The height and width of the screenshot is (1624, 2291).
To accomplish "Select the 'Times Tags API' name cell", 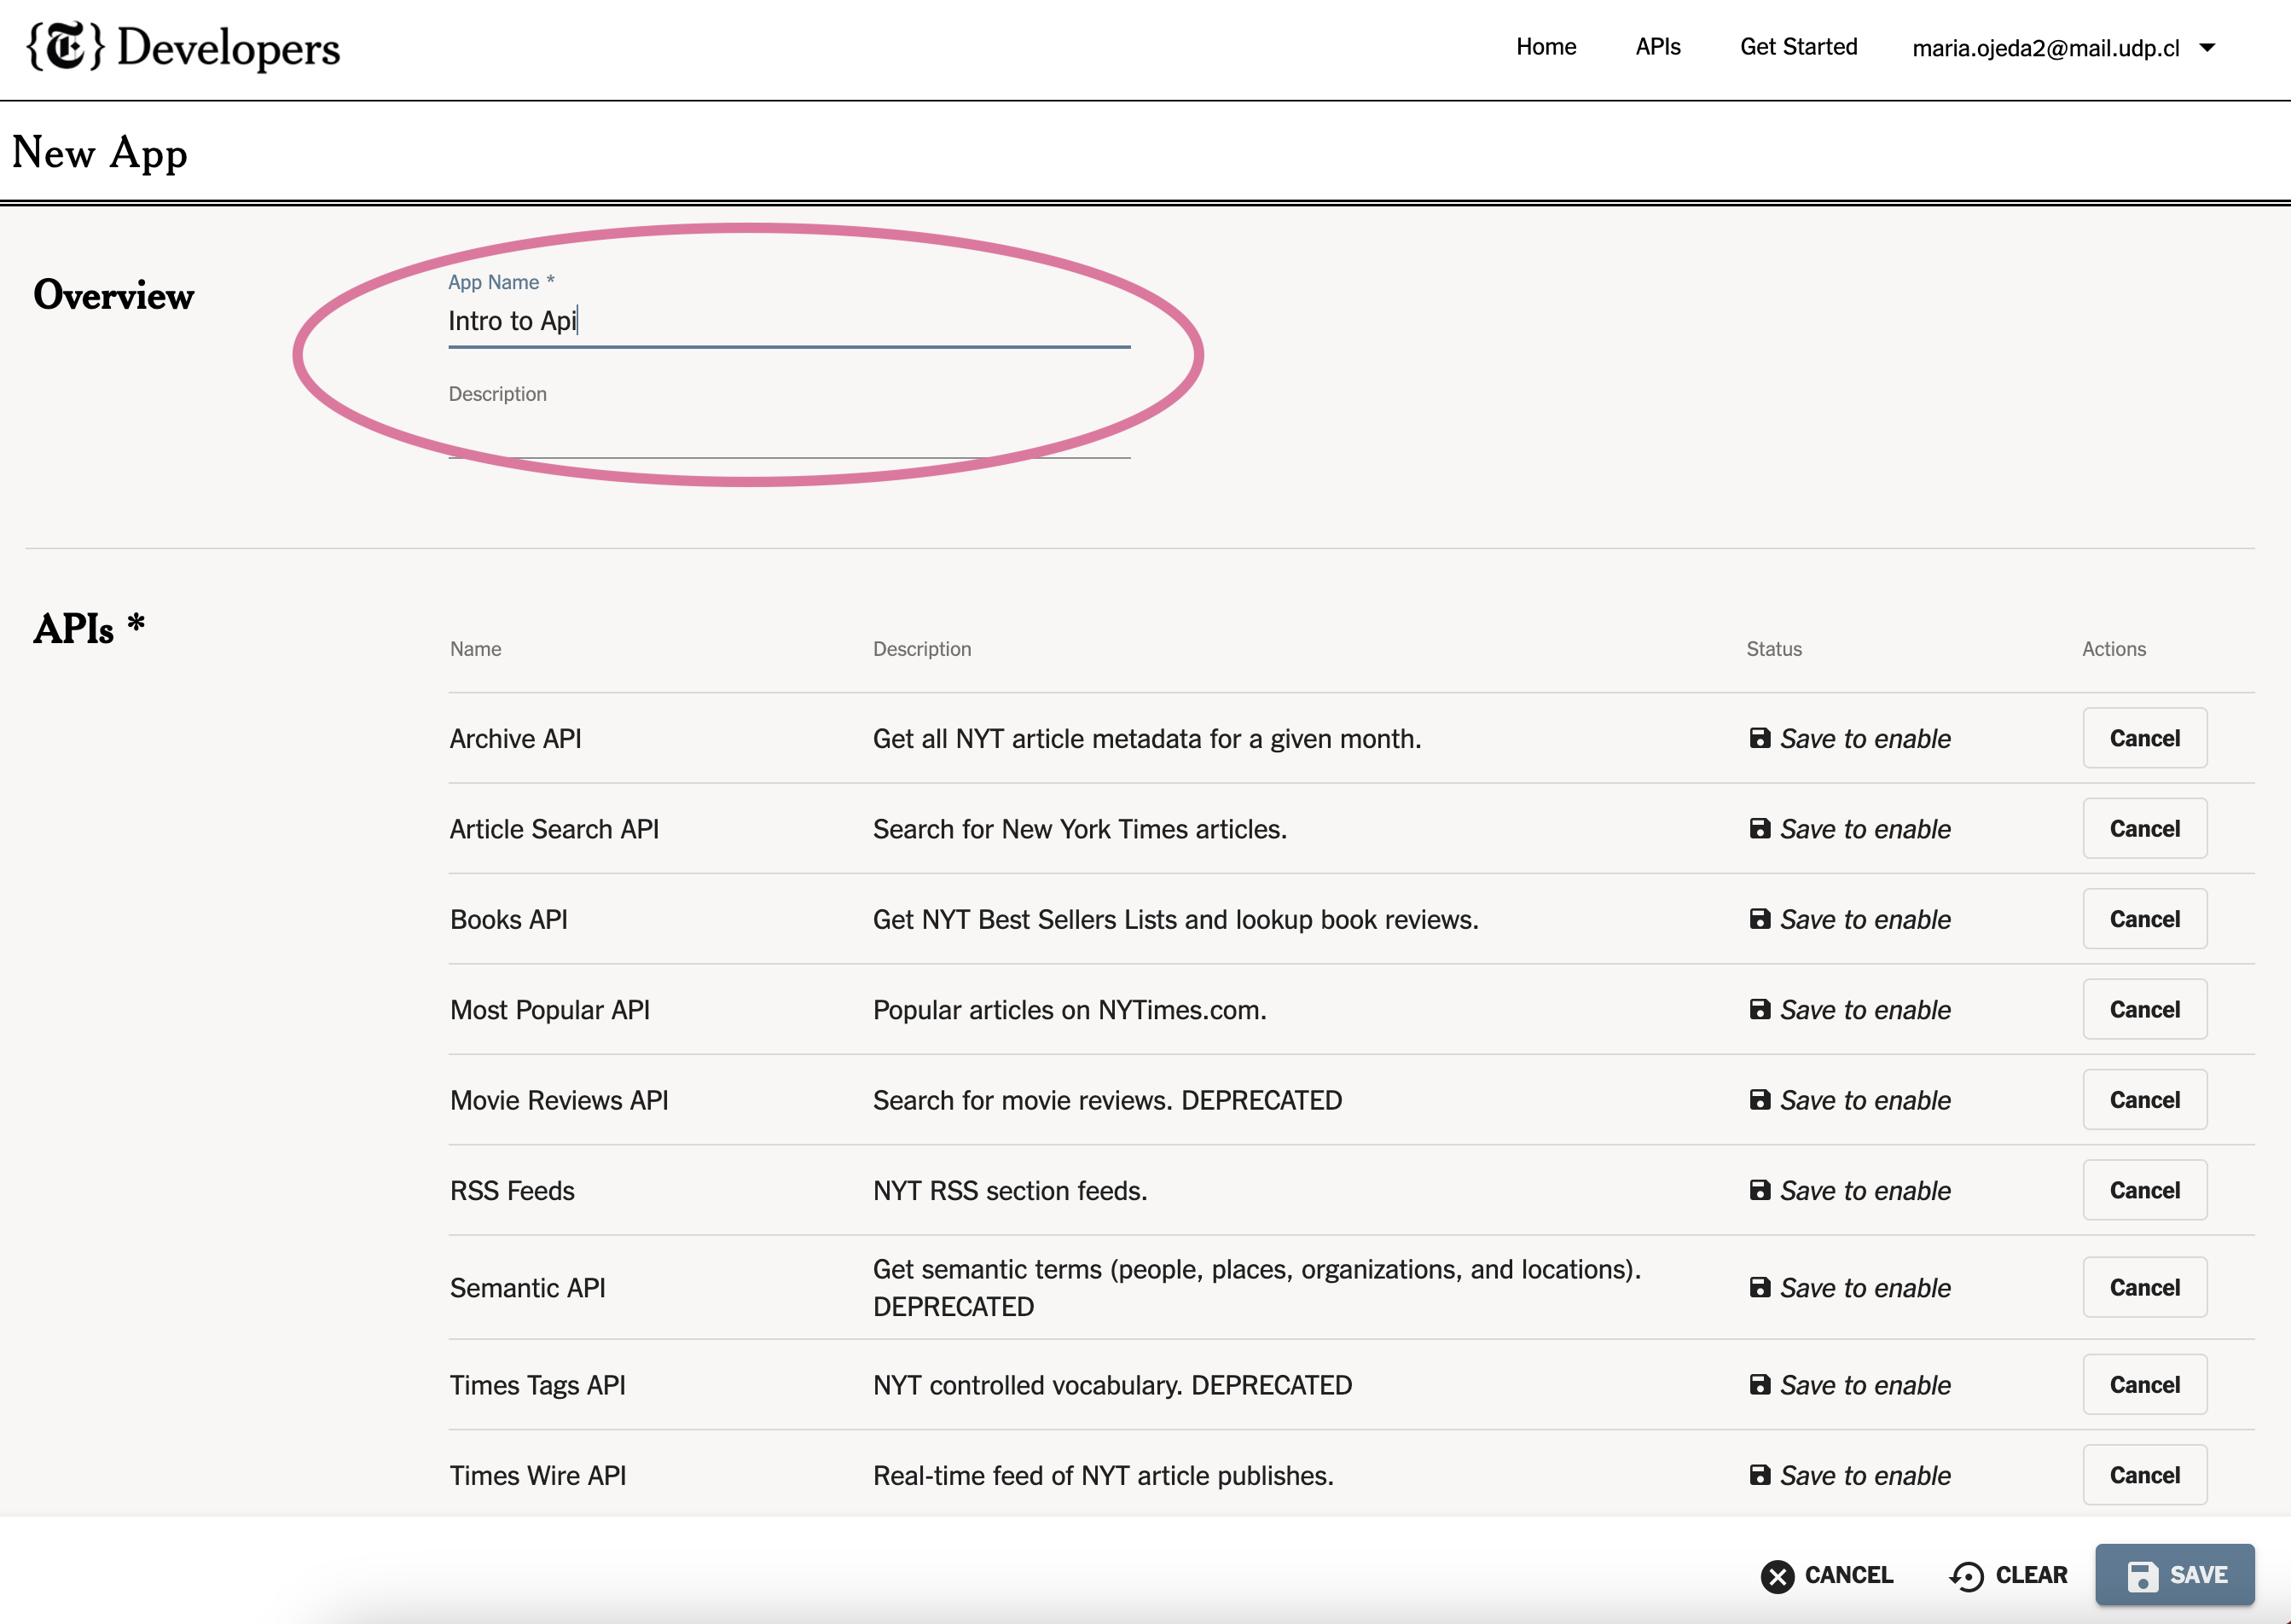I will (x=537, y=1384).
